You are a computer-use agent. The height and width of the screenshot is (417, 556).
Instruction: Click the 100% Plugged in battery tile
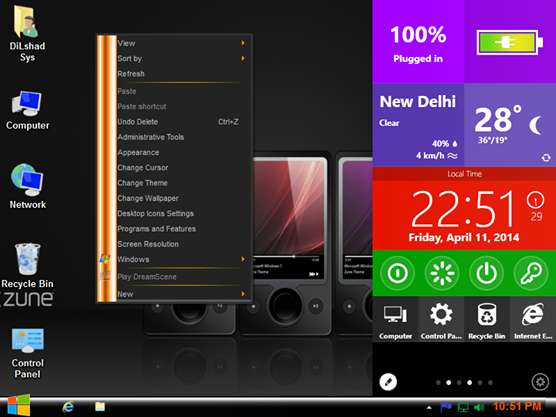coord(418,42)
